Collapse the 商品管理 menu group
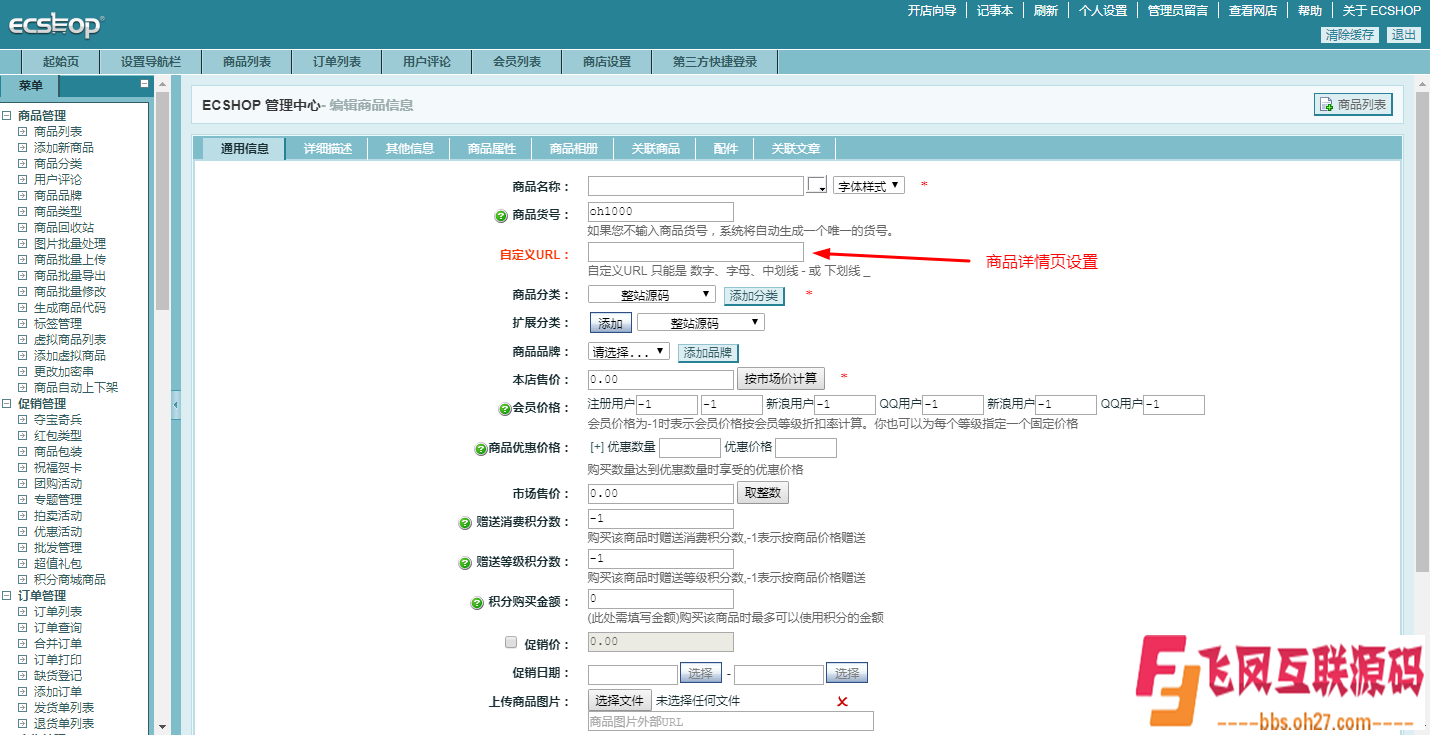Image resolution: width=1430 pixels, height=735 pixels. click(6, 116)
